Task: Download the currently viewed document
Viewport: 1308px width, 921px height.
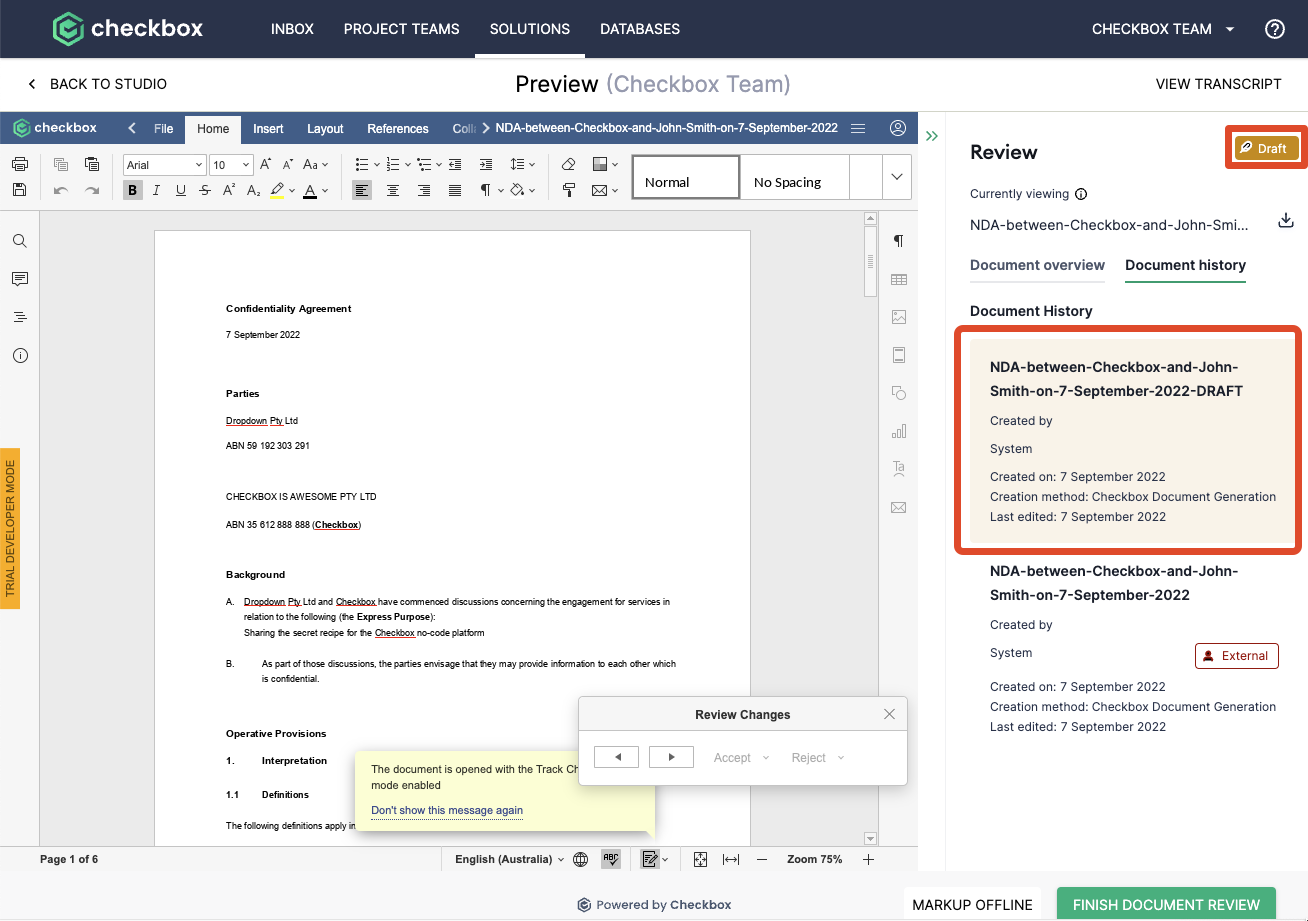Action: [1286, 221]
